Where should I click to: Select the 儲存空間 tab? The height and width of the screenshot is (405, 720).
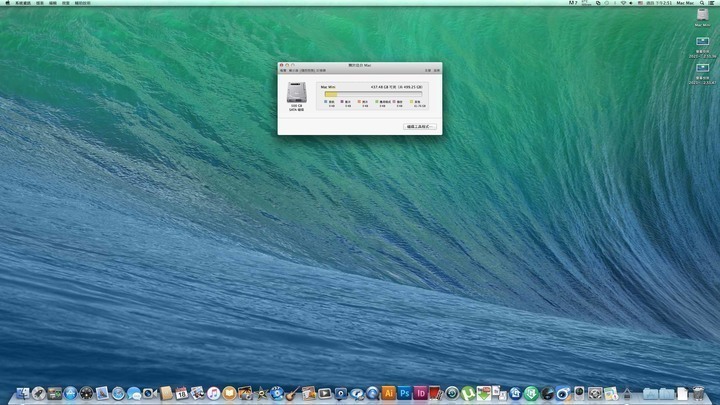[307, 70]
